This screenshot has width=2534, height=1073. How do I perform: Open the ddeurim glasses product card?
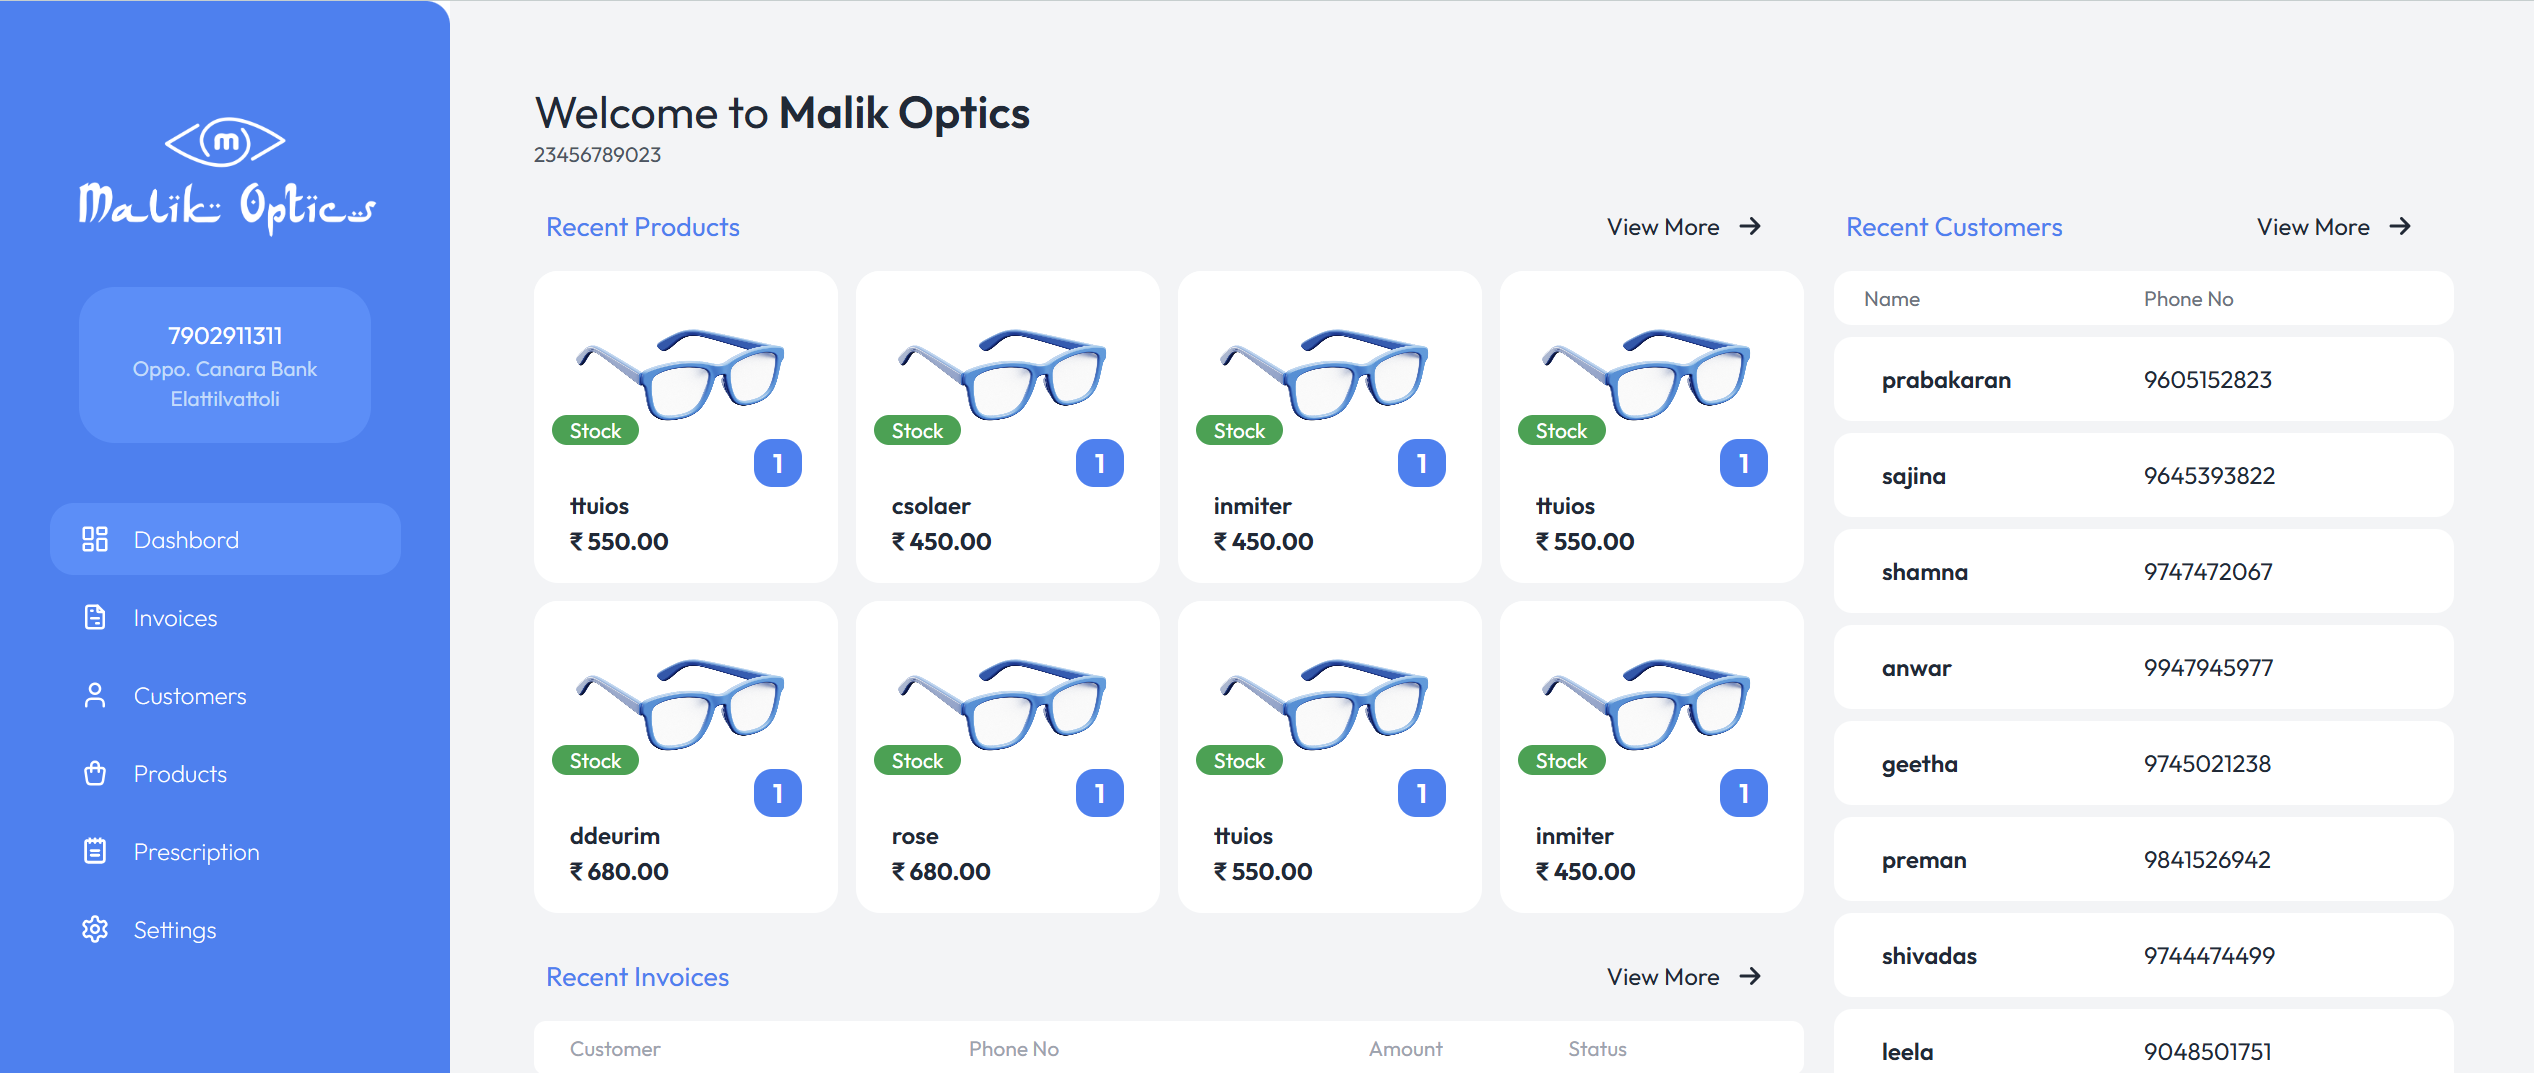point(686,757)
